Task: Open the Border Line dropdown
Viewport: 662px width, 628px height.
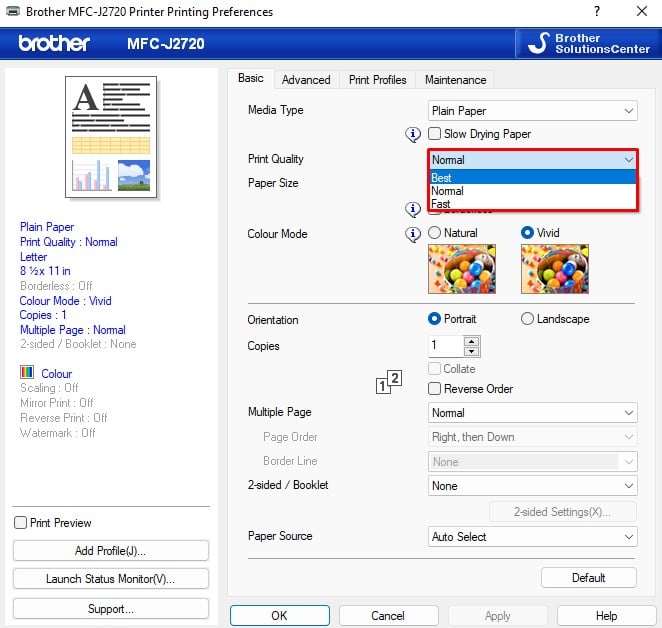Action: pos(532,462)
